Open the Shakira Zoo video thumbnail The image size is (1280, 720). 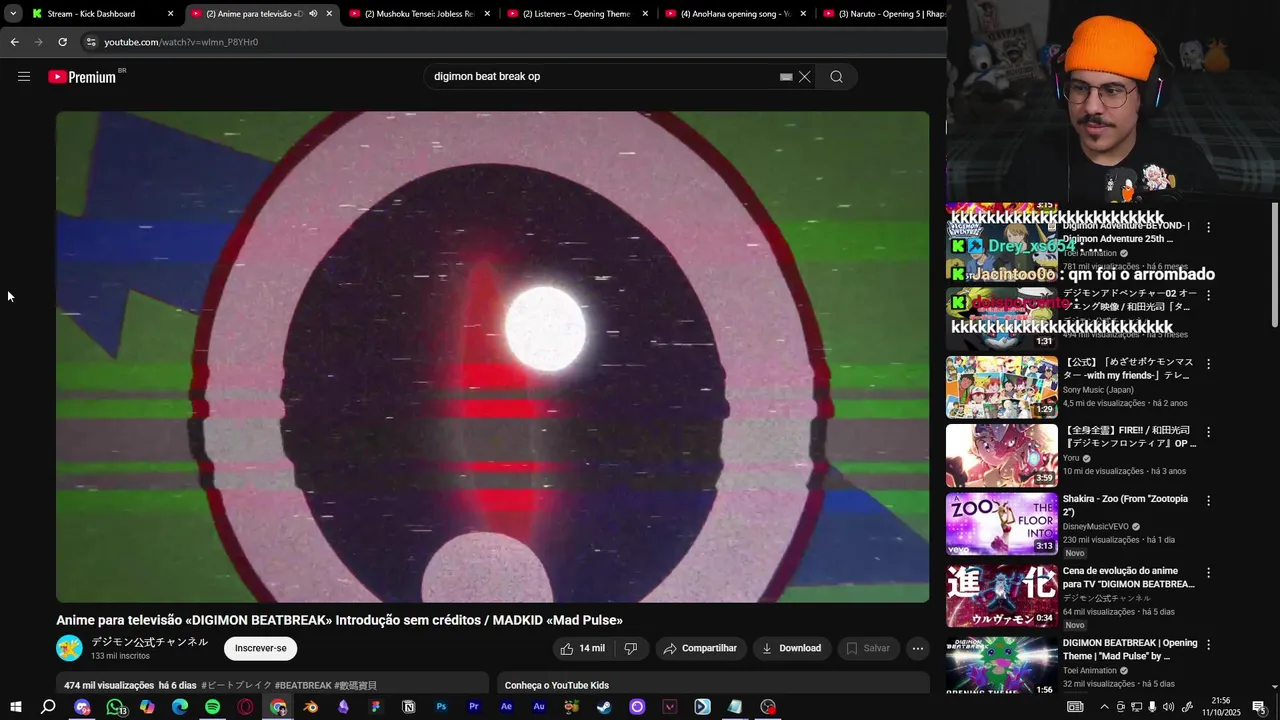[x=1001, y=523]
